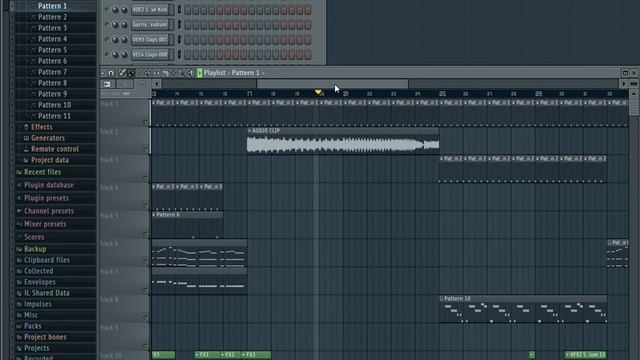
Task: Click the Generators keyboard icon in browser
Action: tap(26, 138)
